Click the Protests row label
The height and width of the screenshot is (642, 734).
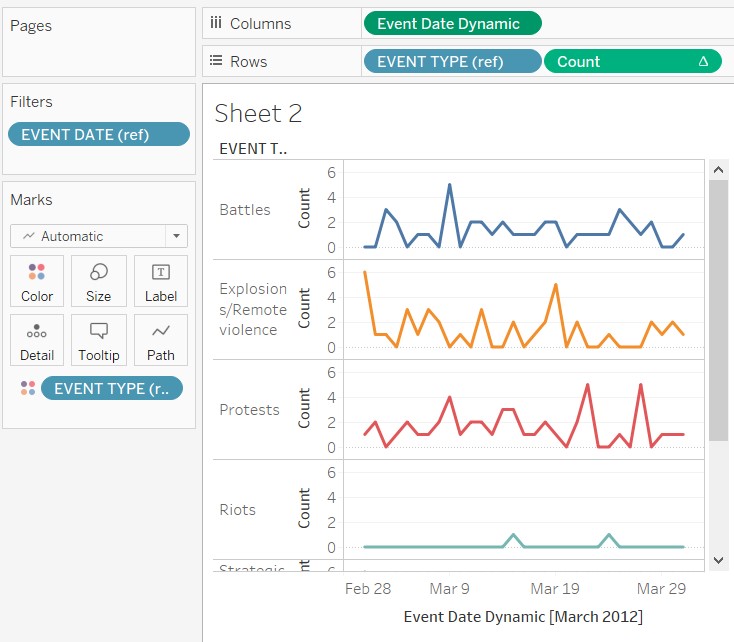click(x=250, y=410)
